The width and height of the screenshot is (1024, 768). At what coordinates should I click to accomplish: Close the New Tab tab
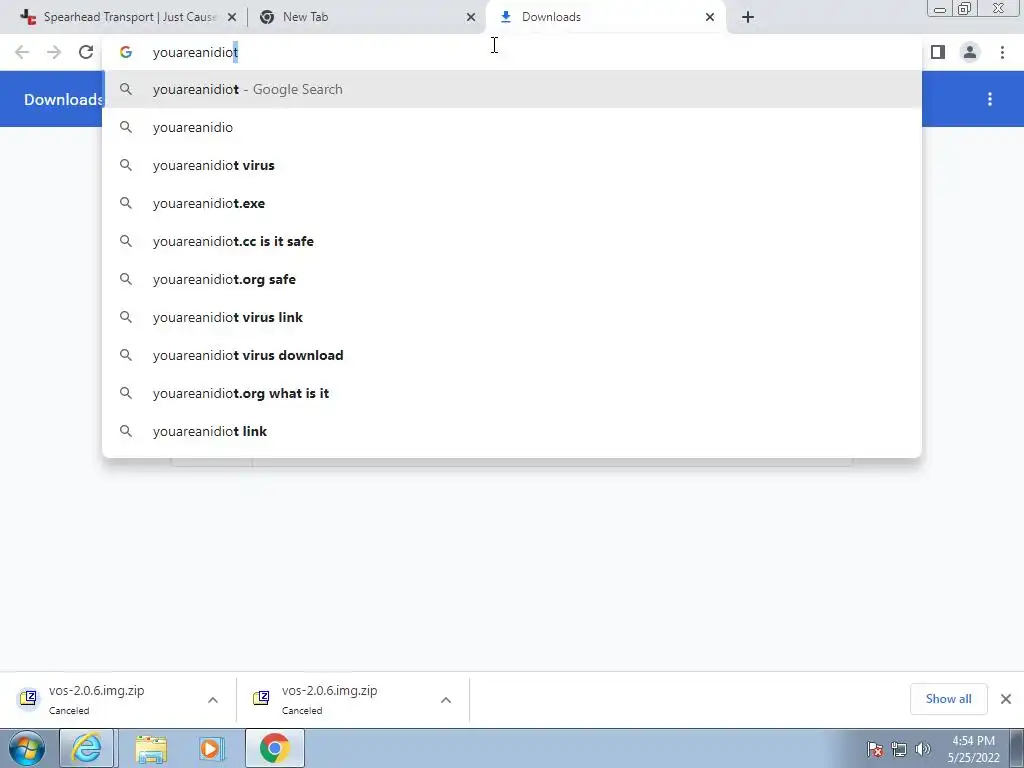[471, 17]
